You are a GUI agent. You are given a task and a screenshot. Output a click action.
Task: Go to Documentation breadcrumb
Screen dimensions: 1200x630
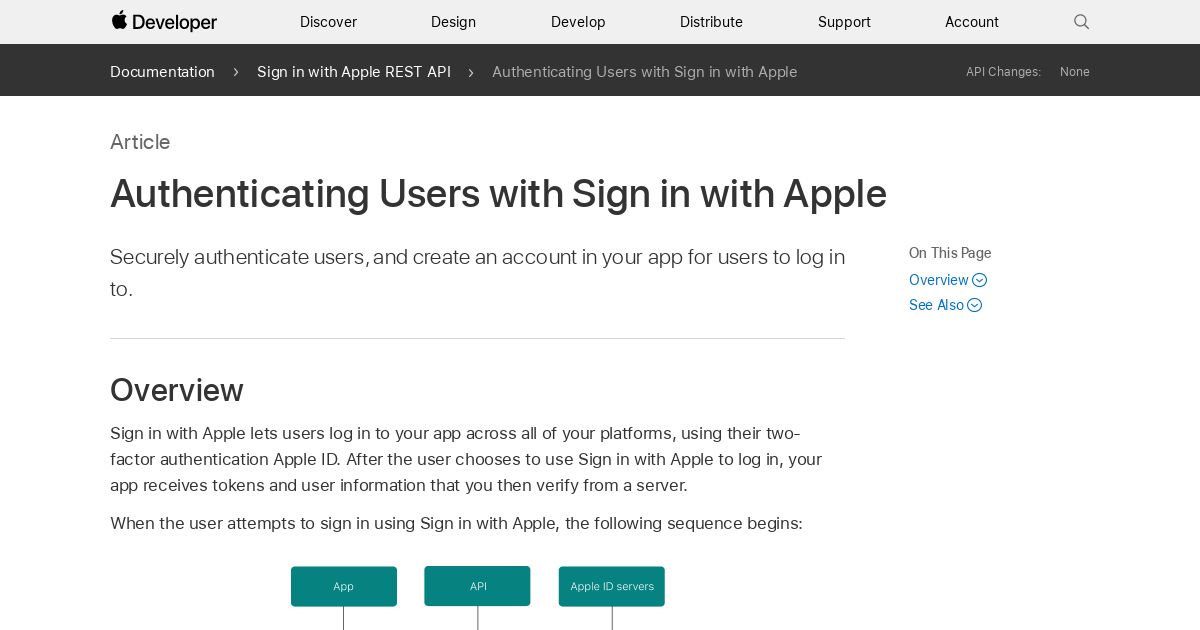pyautogui.click(x=162, y=72)
